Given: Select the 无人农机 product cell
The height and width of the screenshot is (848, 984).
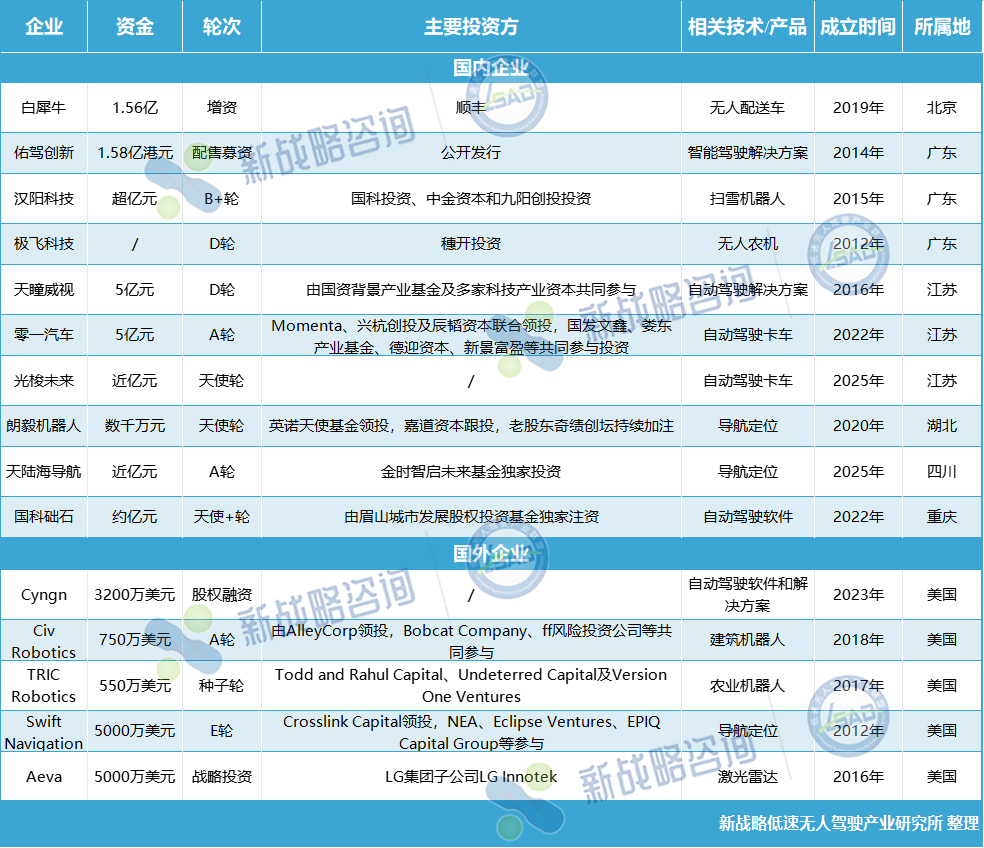Looking at the screenshot, I should 747,244.
